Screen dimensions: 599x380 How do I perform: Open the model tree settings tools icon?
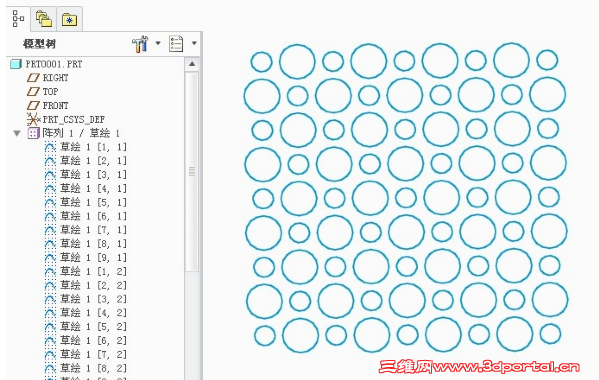click(x=140, y=44)
